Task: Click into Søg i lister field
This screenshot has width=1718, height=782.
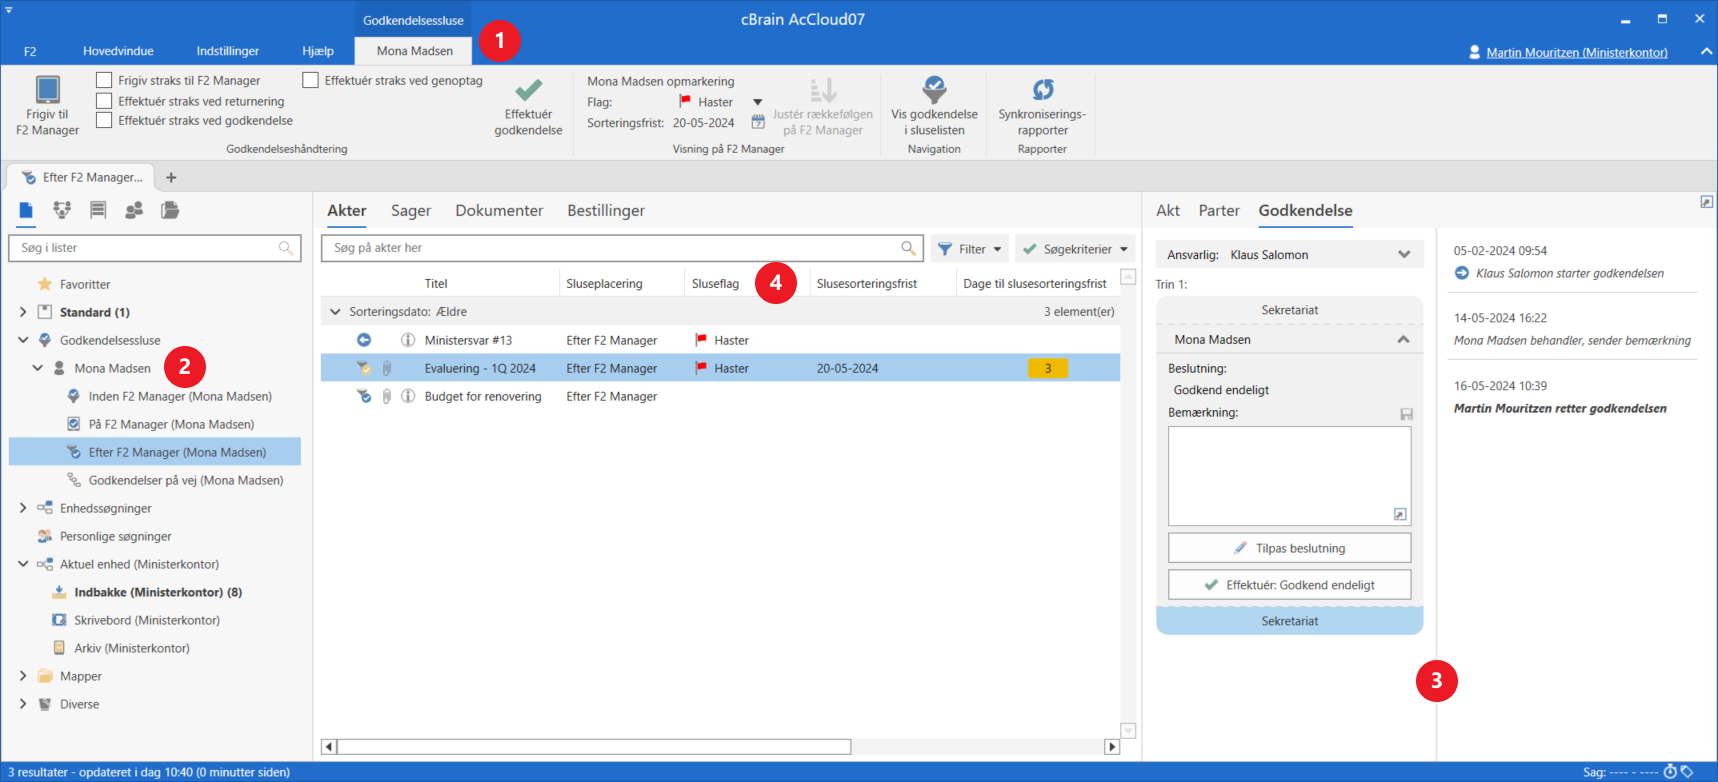Action: (x=155, y=248)
